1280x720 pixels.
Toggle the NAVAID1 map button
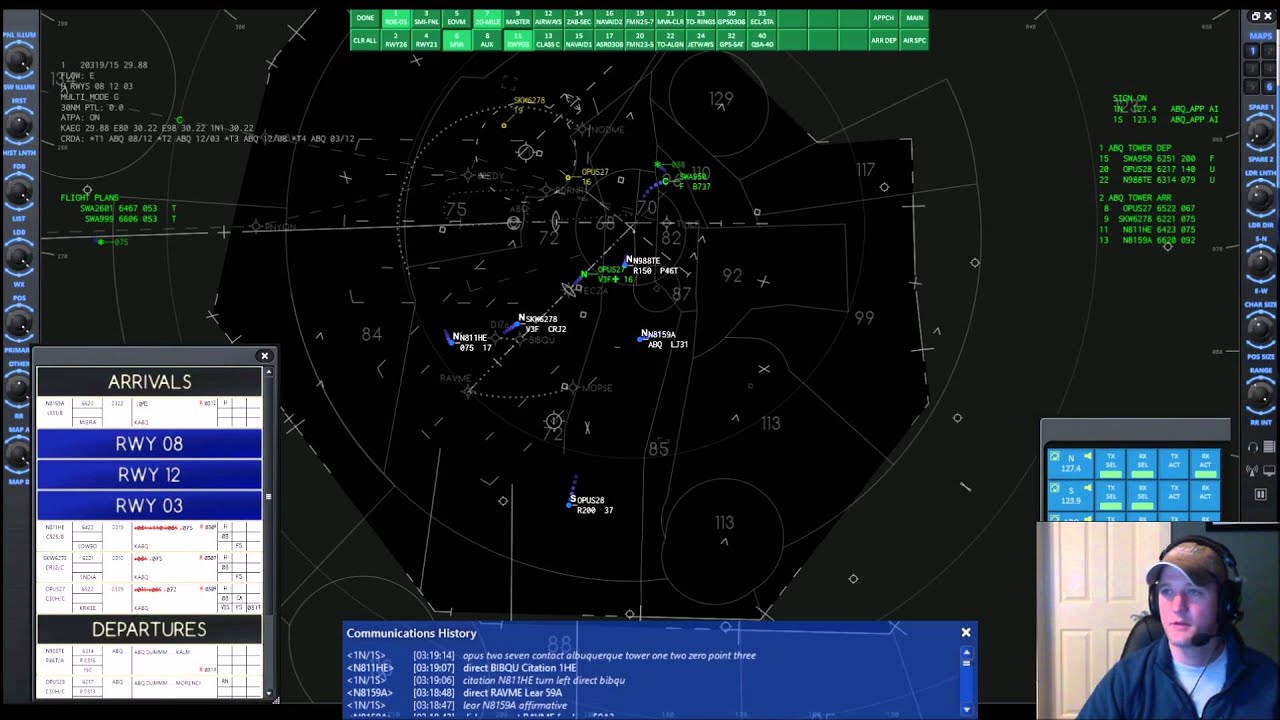[x=578, y=40]
